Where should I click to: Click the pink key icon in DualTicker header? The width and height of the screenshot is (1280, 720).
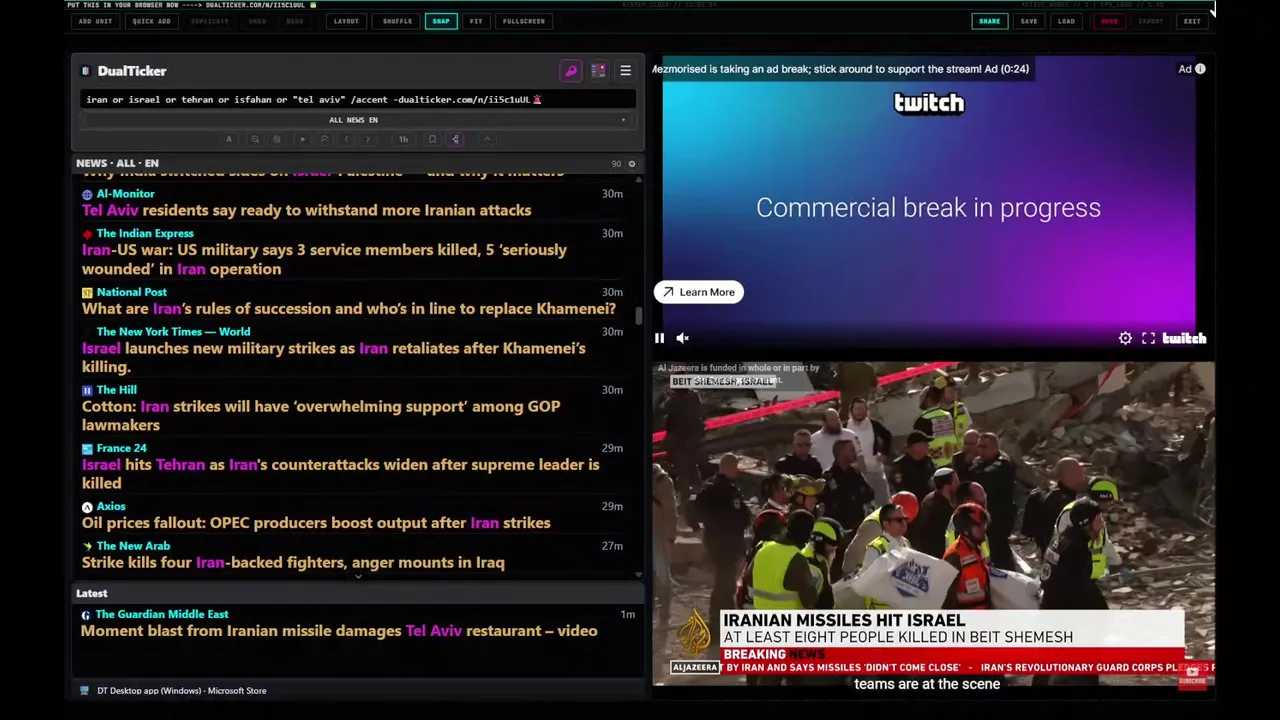pos(571,71)
